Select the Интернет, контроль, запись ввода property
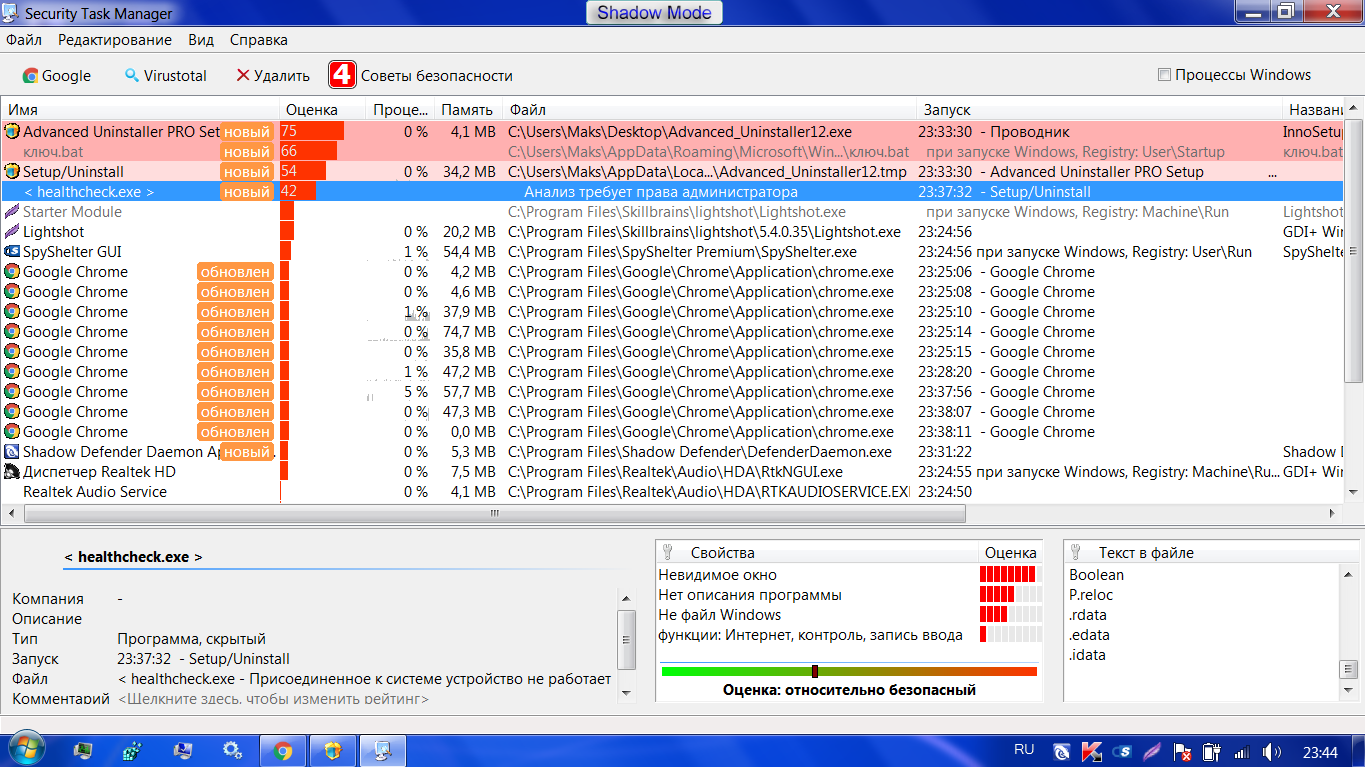Image resolution: width=1365 pixels, height=767 pixels. pyautogui.click(x=810, y=635)
